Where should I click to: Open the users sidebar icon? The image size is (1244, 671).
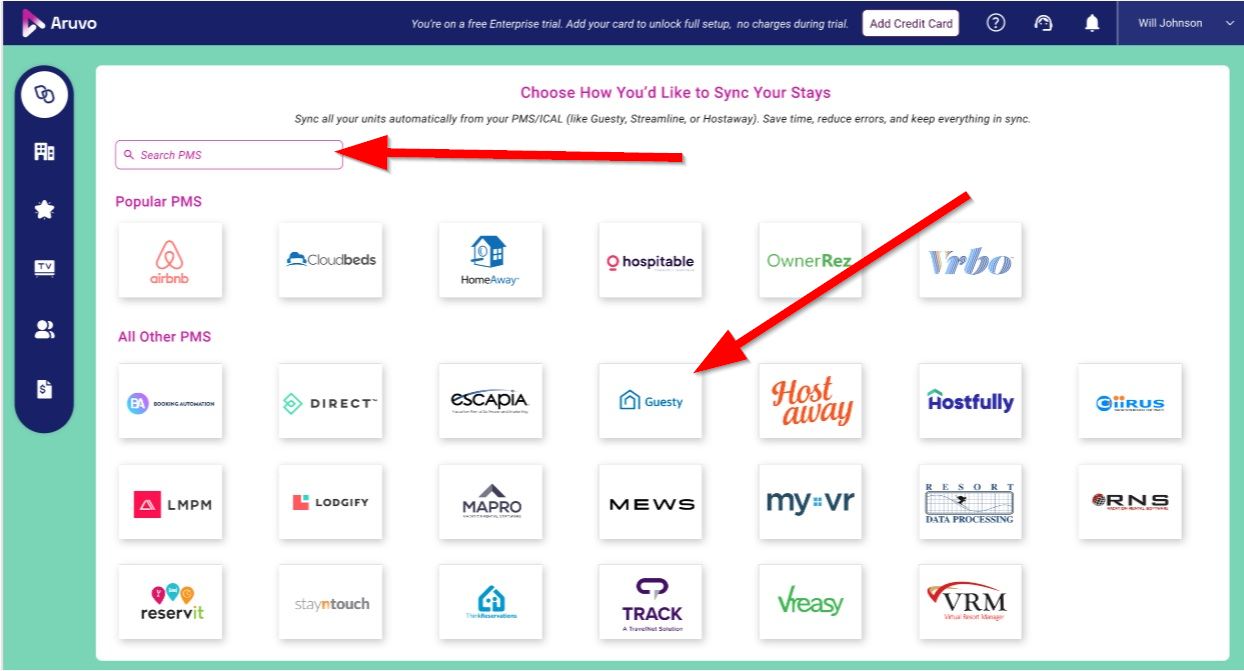tap(44, 330)
